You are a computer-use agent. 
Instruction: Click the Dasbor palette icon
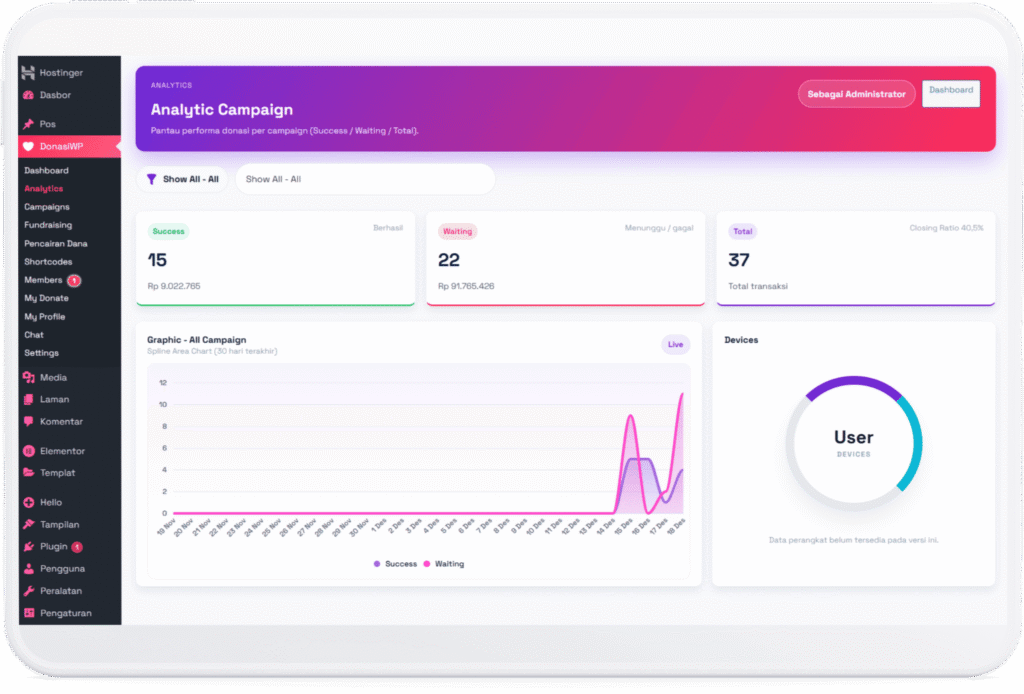pyautogui.click(x=28, y=95)
